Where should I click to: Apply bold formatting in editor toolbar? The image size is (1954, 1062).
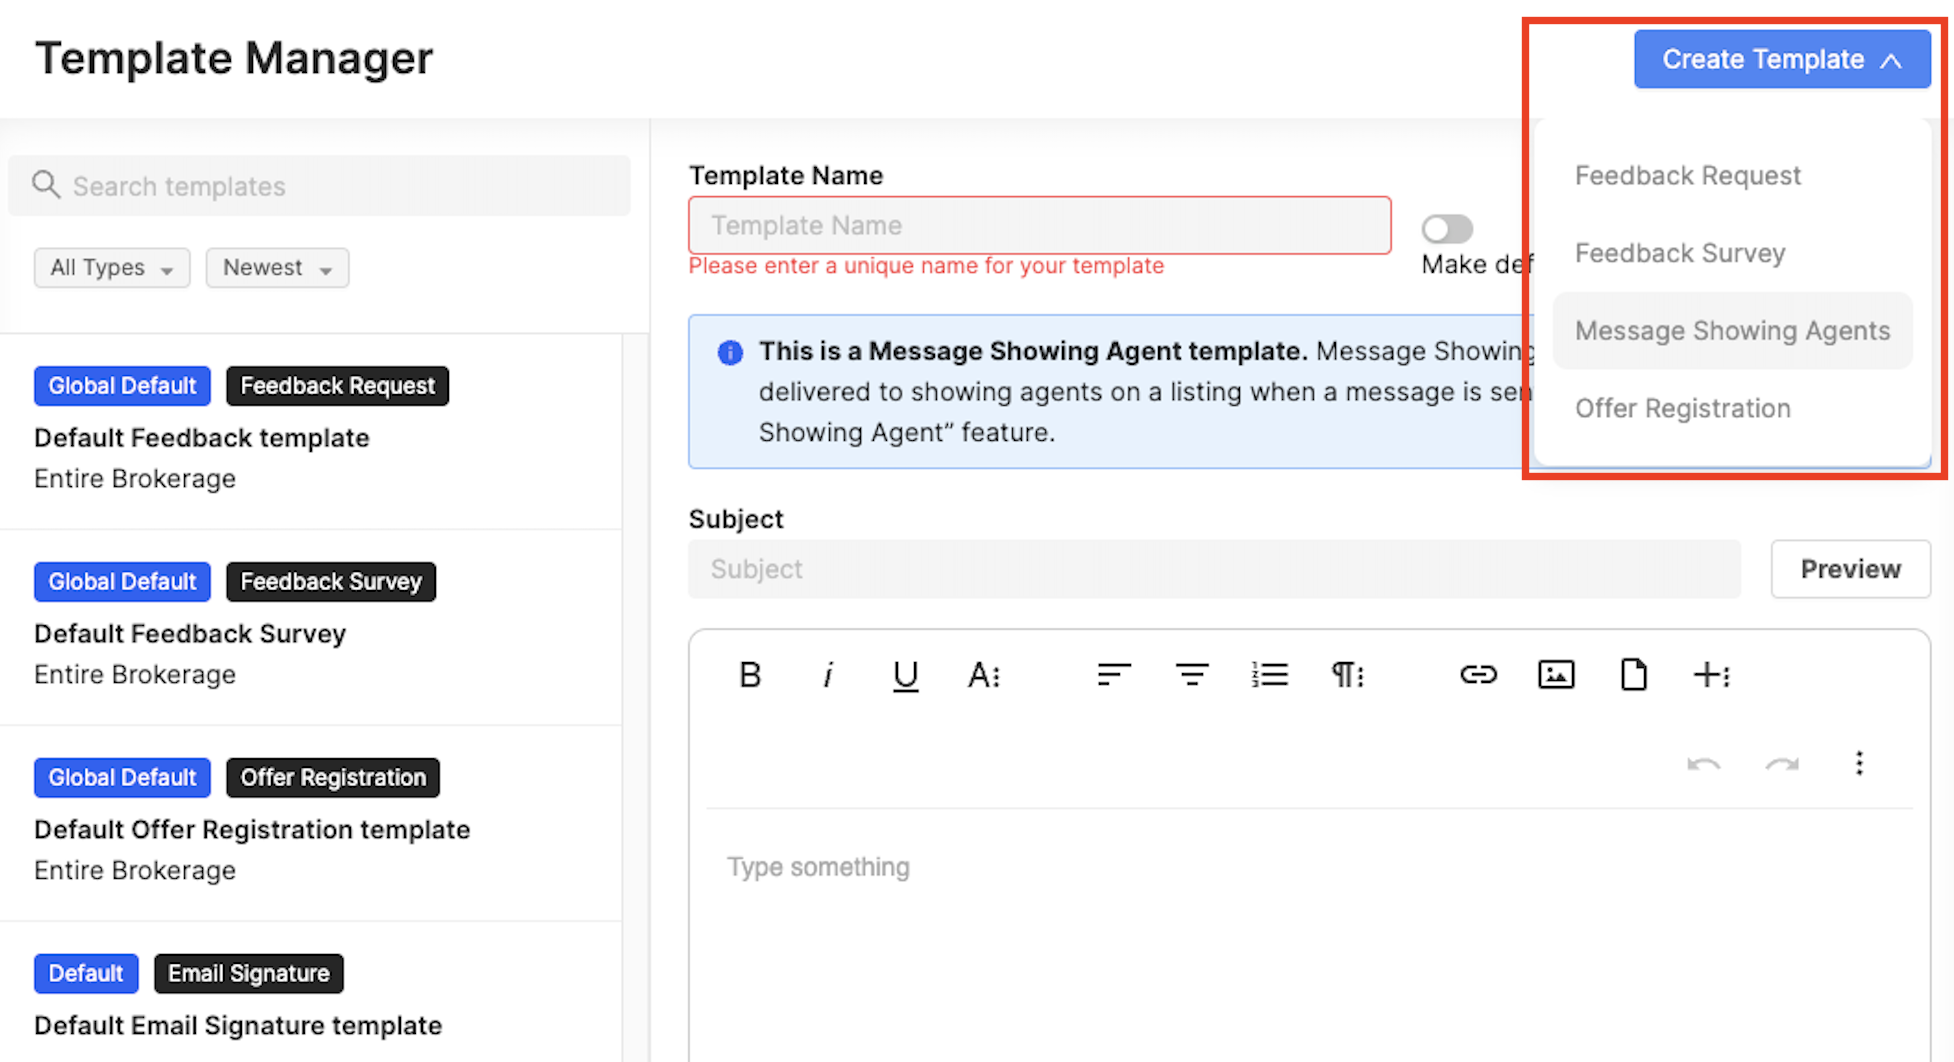click(749, 675)
